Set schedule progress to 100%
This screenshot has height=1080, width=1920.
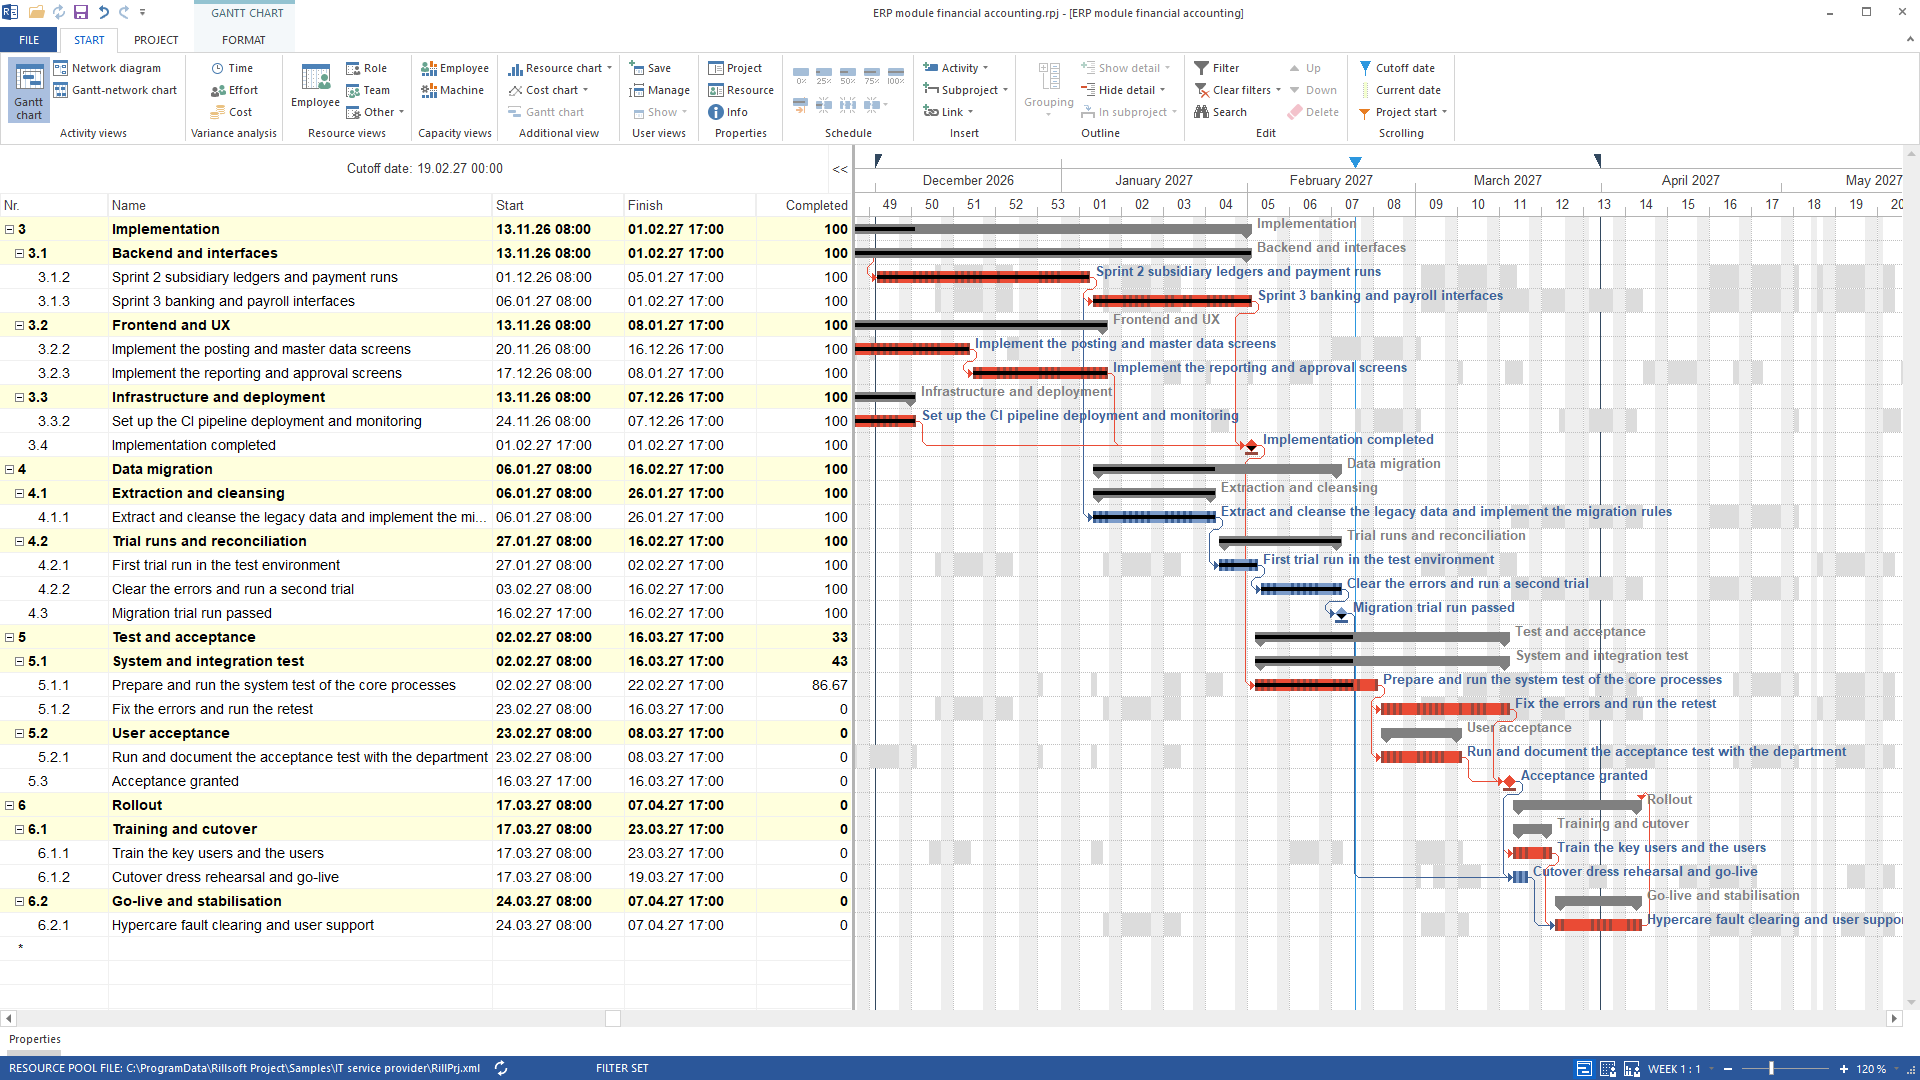click(x=896, y=74)
